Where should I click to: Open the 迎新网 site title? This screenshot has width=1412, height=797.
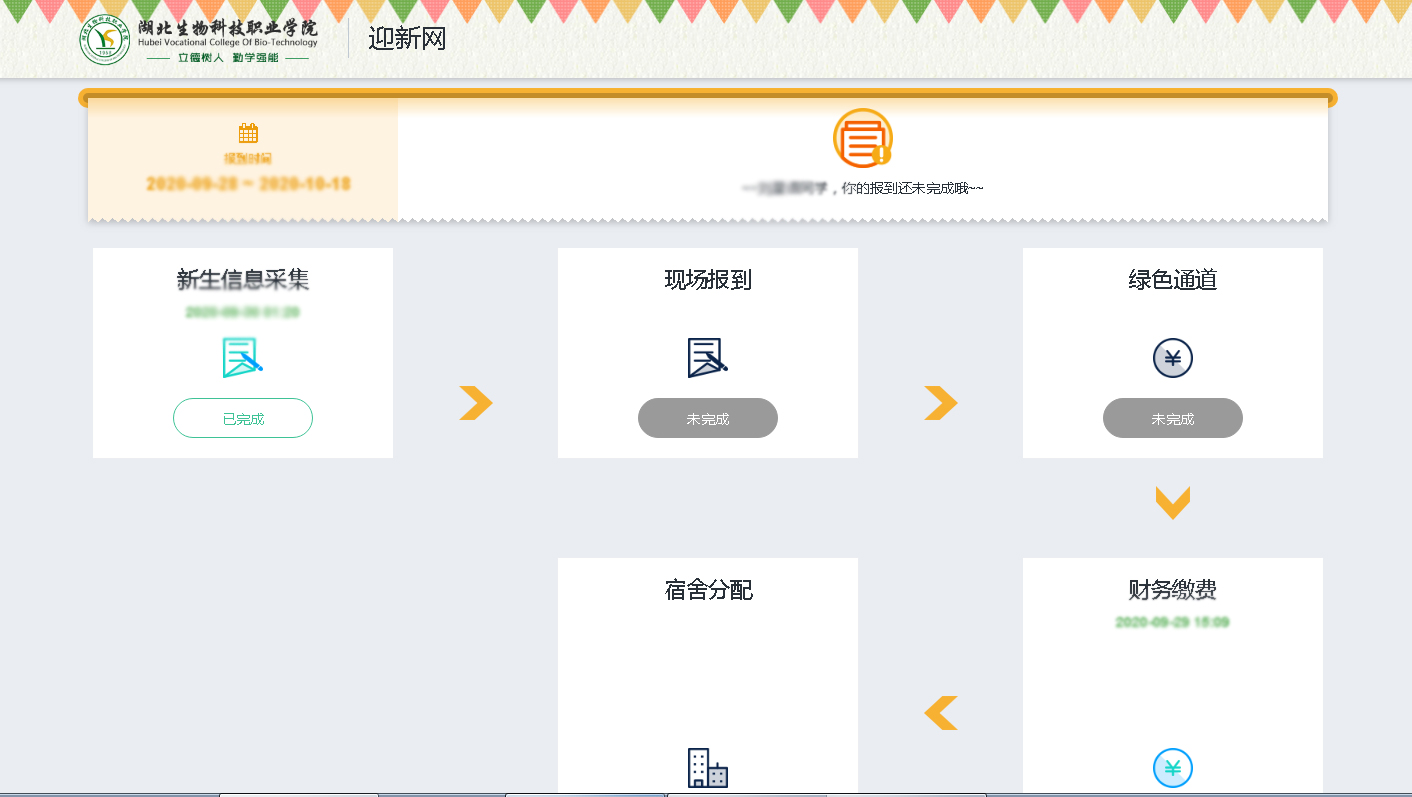coord(407,39)
